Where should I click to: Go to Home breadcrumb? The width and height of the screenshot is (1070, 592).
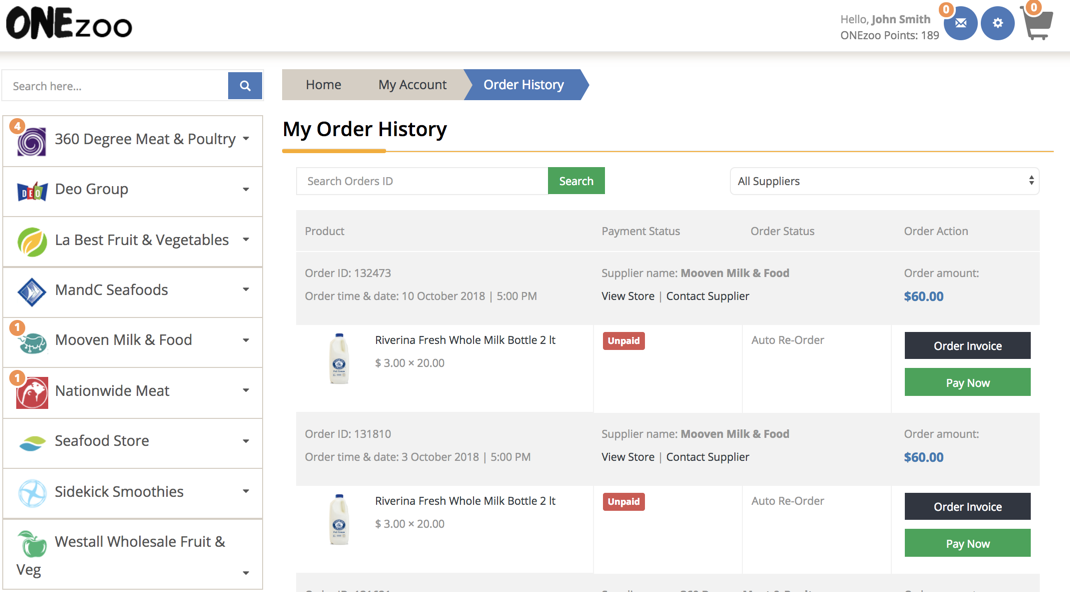coord(323,85)
